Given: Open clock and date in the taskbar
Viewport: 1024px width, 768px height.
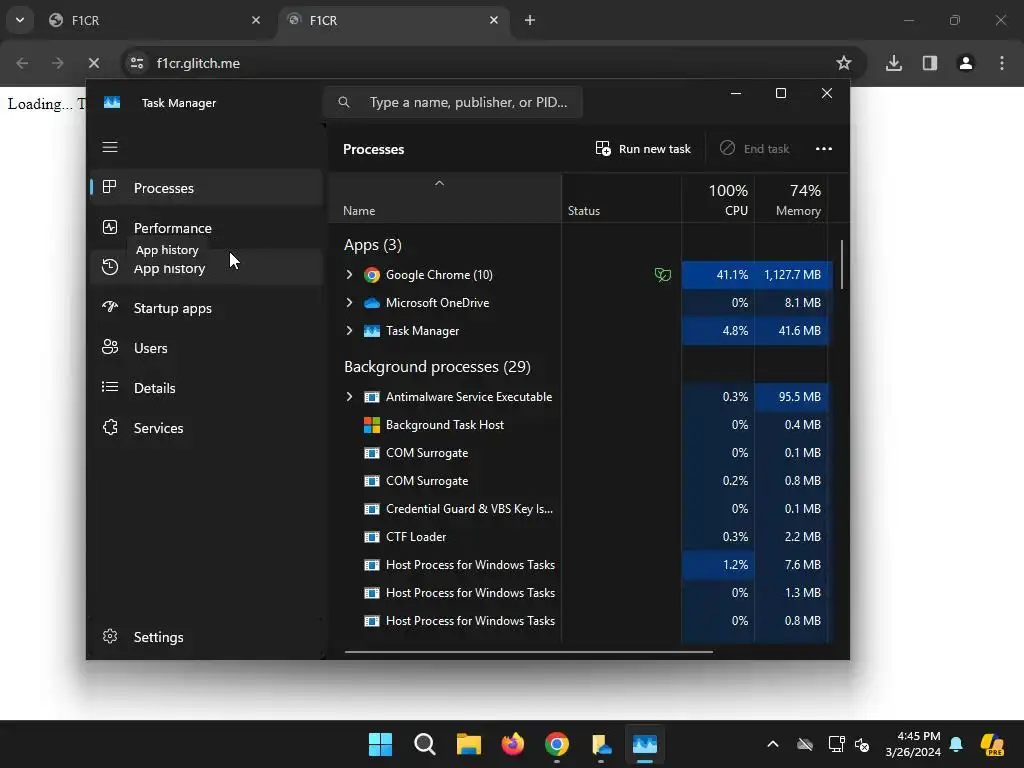Looking at the screenshot, I should [x=913, y=744].
